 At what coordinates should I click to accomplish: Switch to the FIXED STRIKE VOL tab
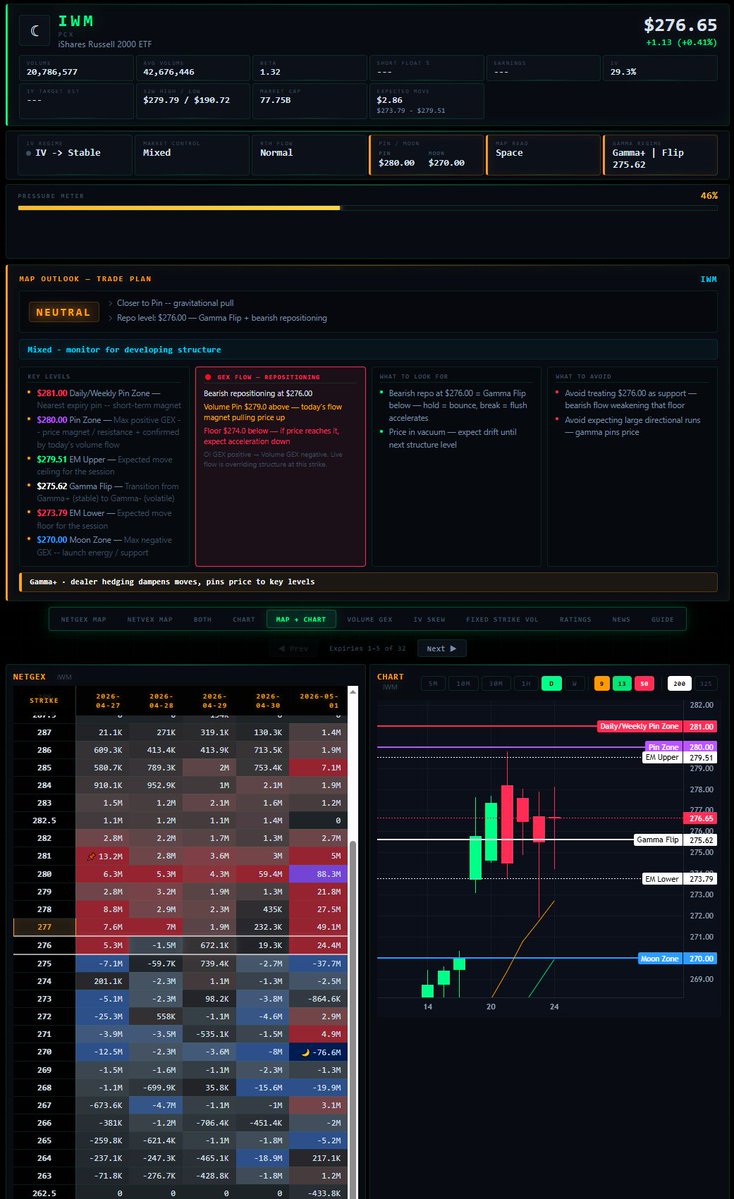pyautogui.click(x=502, y=619)
